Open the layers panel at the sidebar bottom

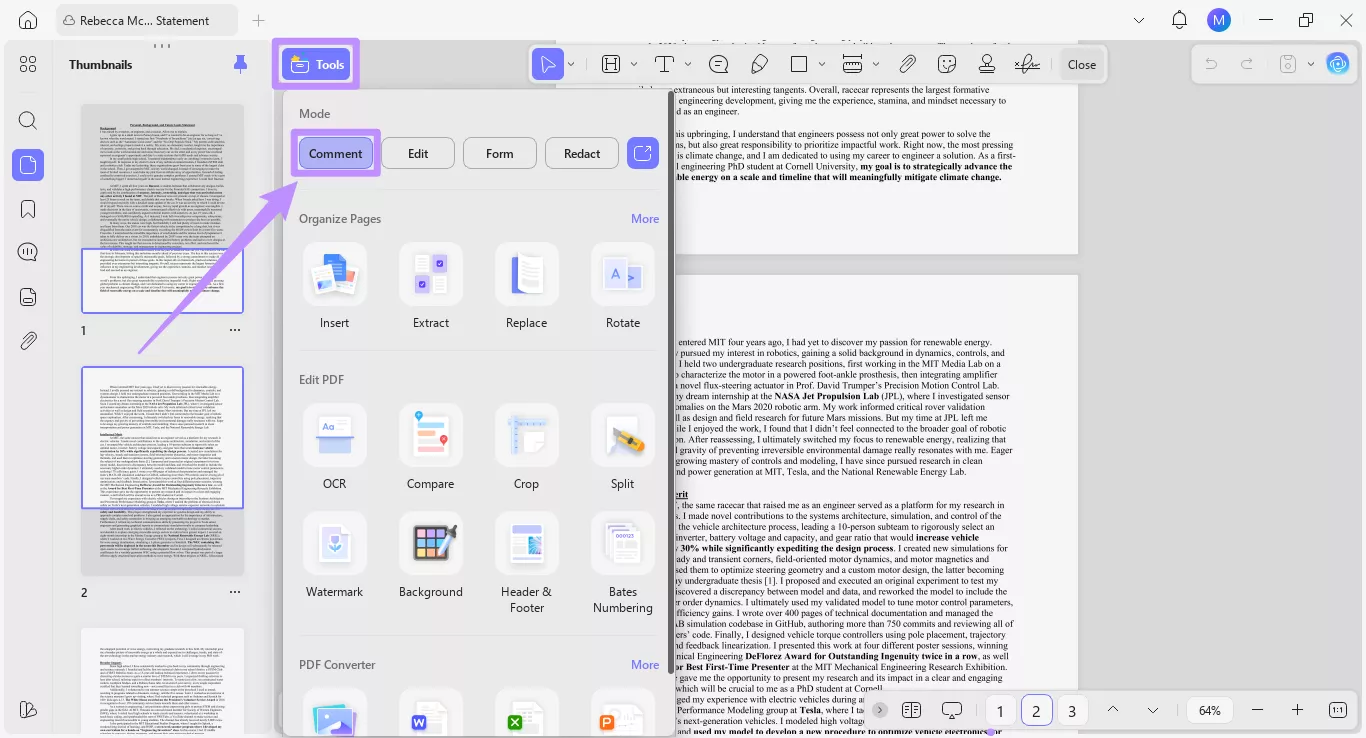28,709
